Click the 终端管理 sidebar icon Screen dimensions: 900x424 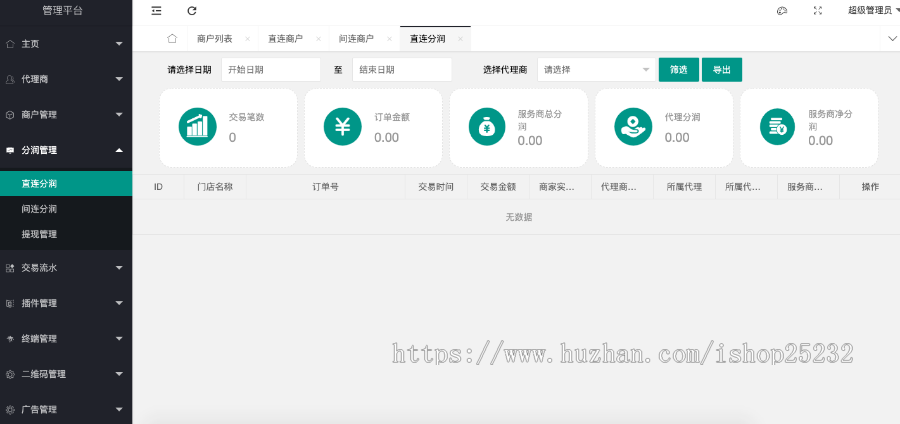pyautogui.click(x=10, y=339)
